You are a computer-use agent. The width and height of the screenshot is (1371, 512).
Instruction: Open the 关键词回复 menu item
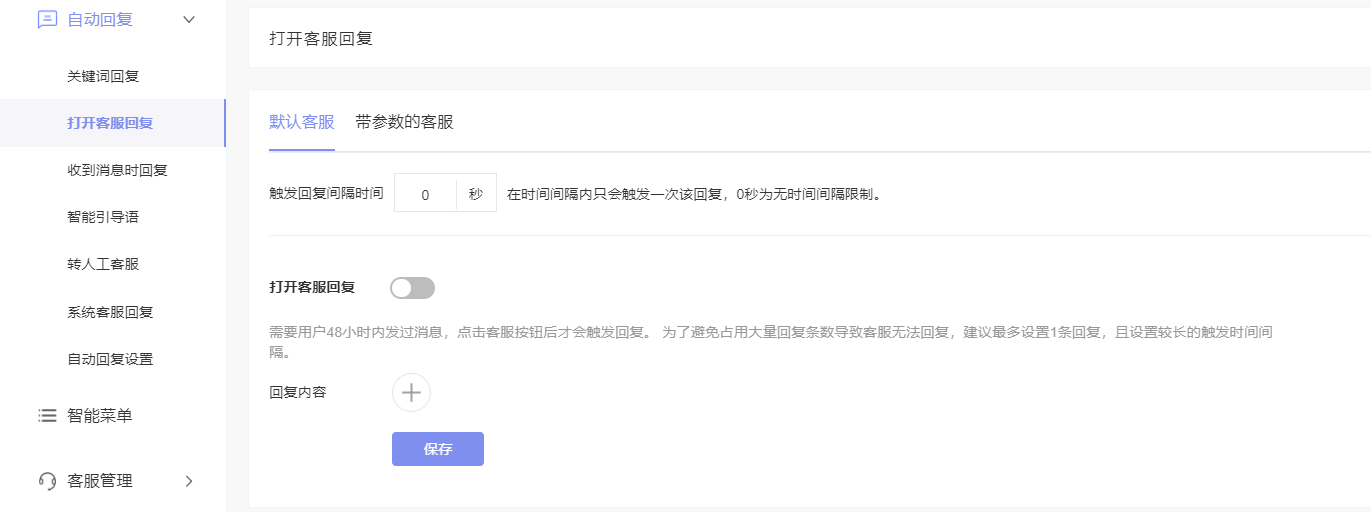(x=103, y=76)
